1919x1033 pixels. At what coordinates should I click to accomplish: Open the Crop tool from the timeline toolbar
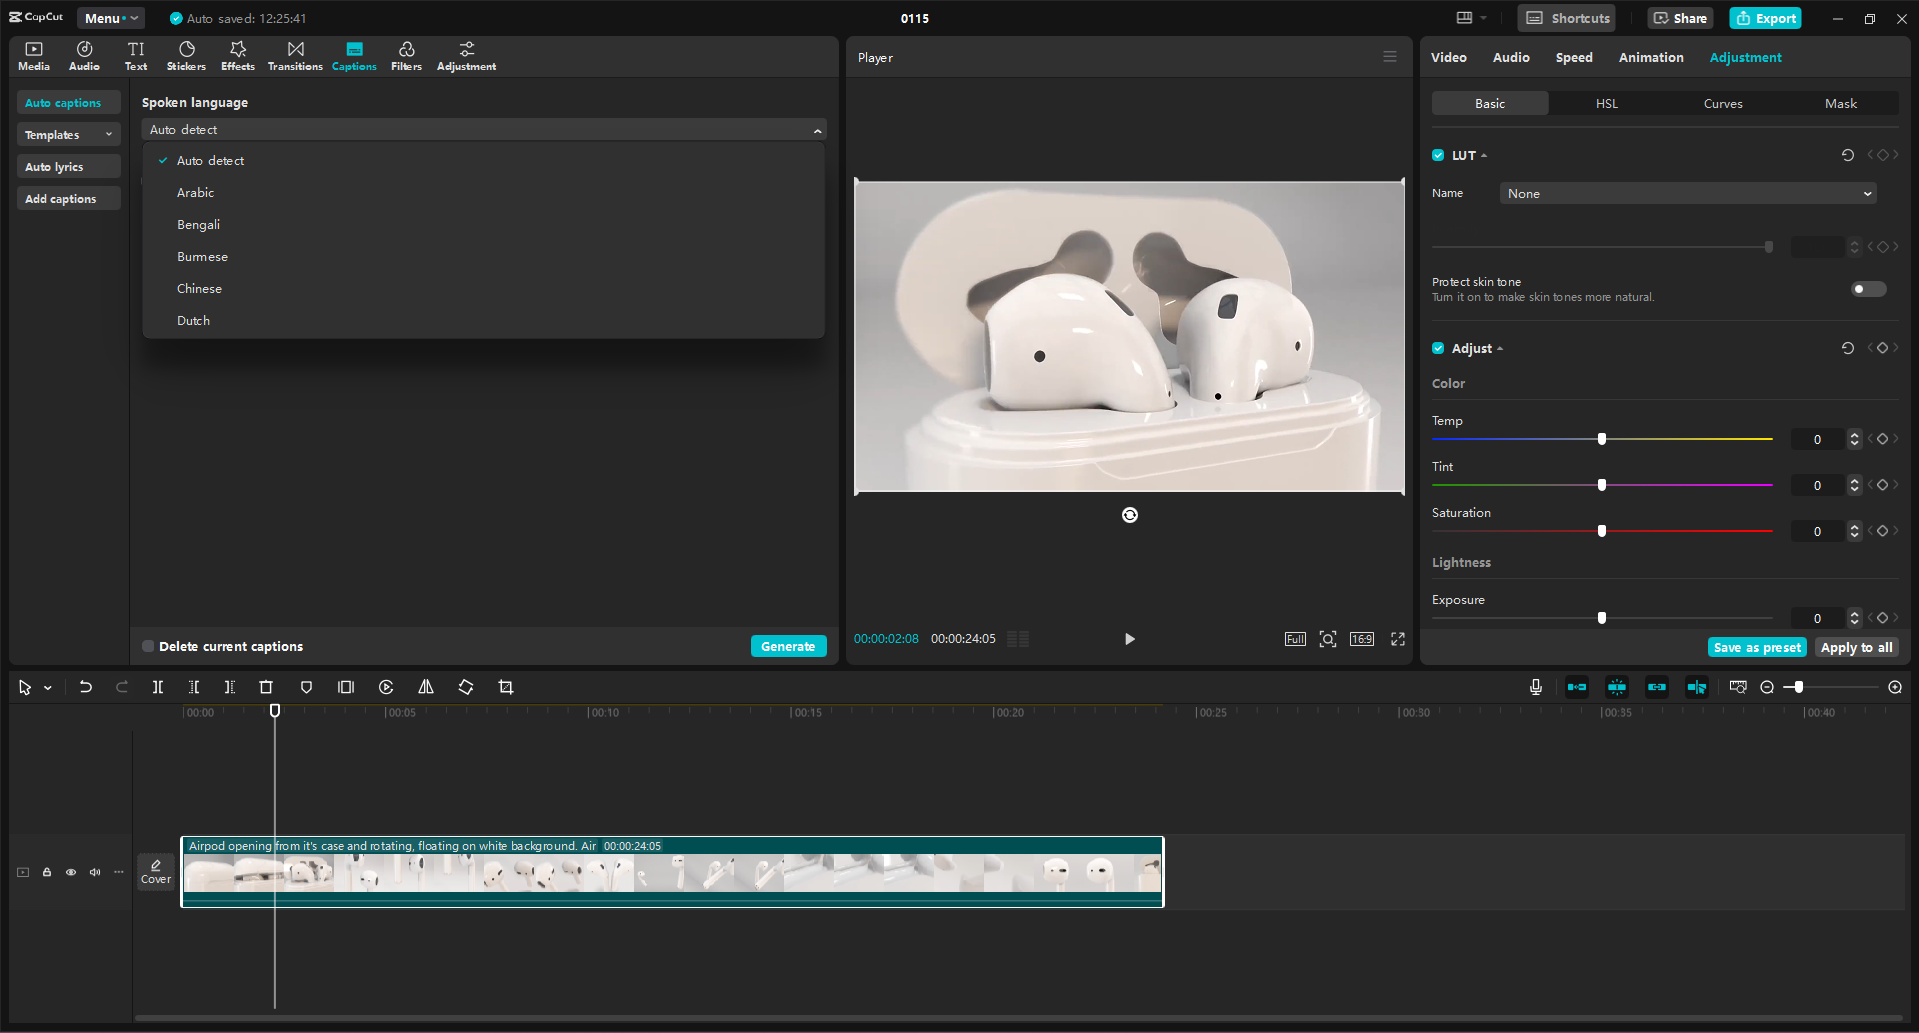point(506,687)
